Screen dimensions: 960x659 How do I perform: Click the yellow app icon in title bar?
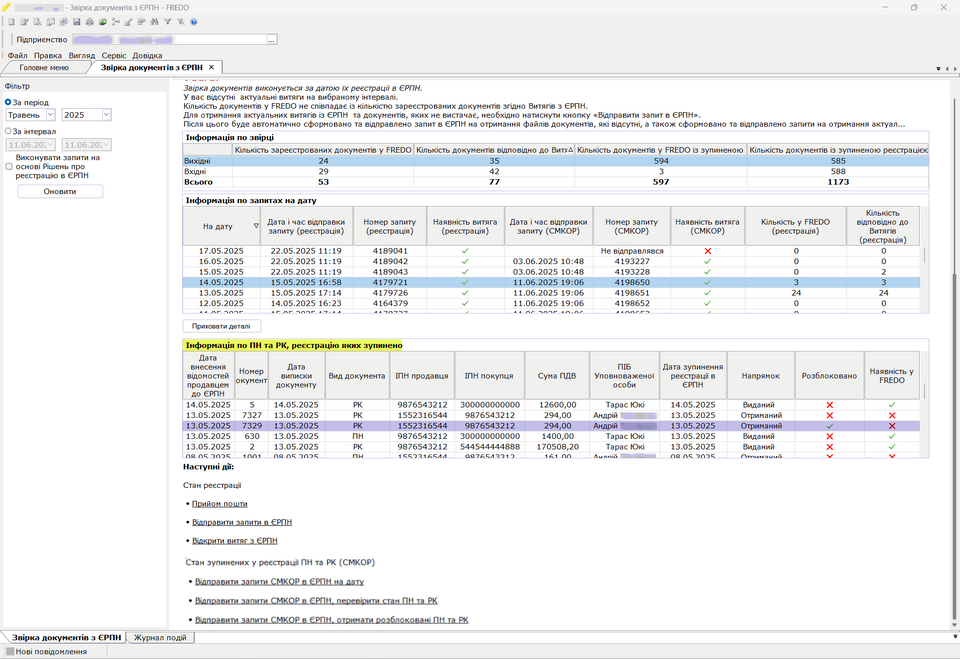[6, 7]
